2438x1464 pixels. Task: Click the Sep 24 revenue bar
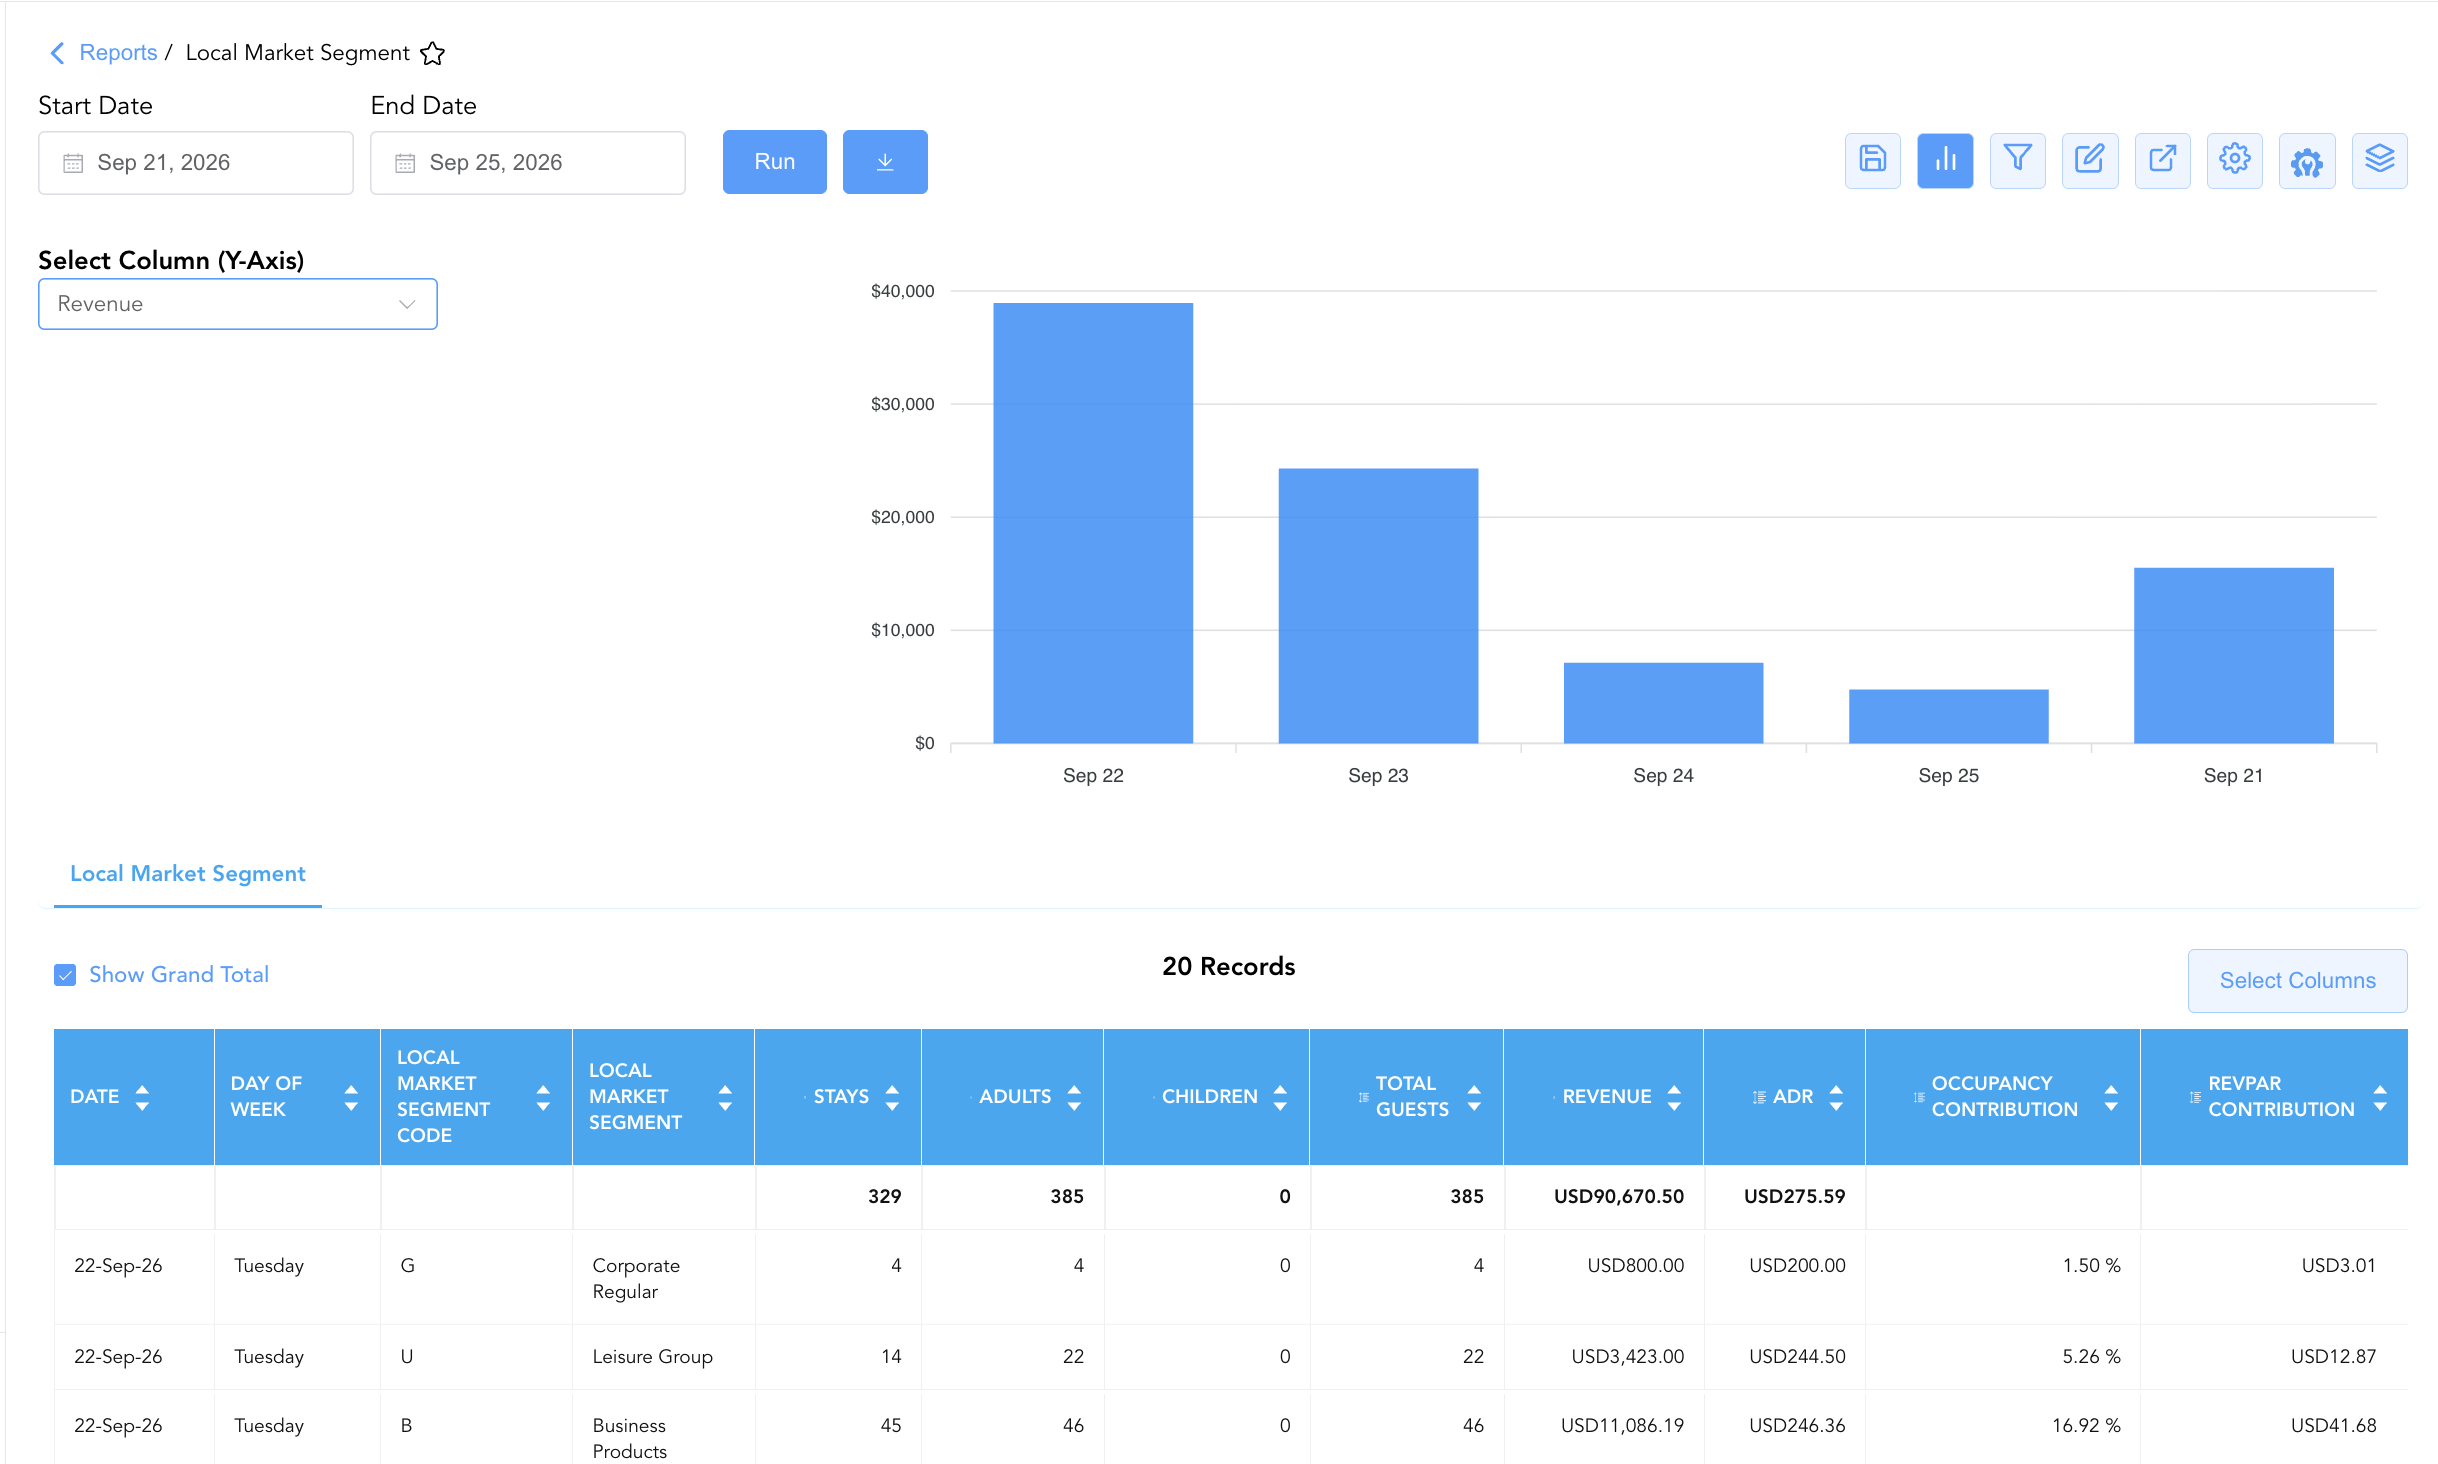click(1663, 703)
